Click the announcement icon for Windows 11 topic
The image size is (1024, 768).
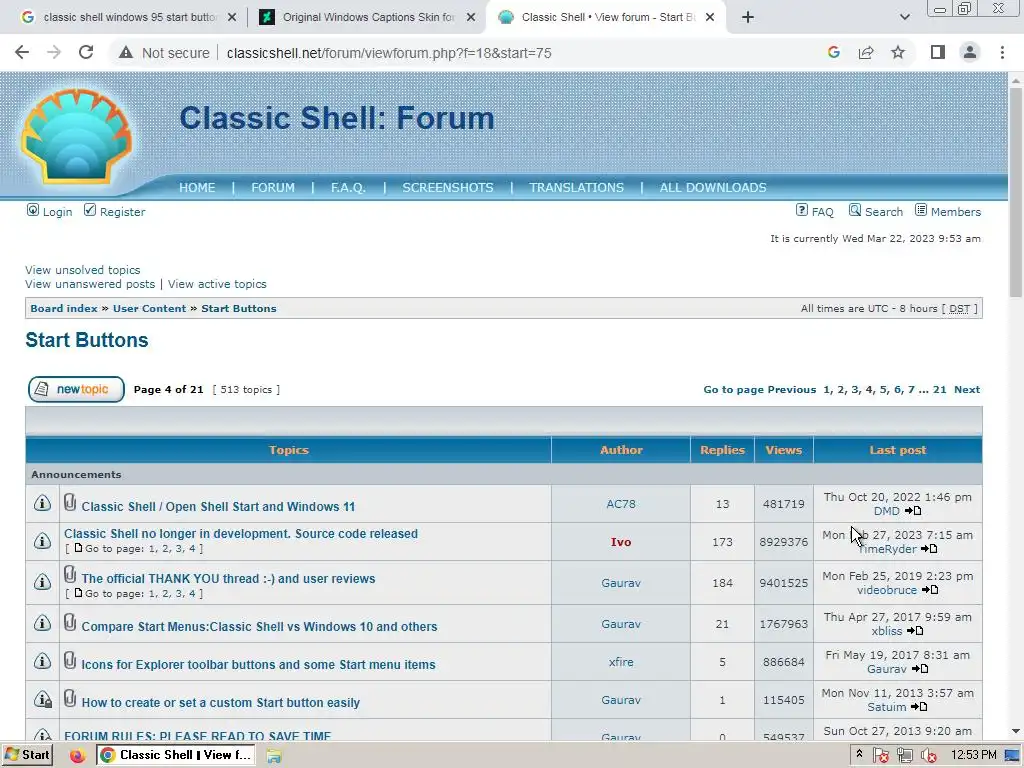pyautogui.click(x=42, y=503)
